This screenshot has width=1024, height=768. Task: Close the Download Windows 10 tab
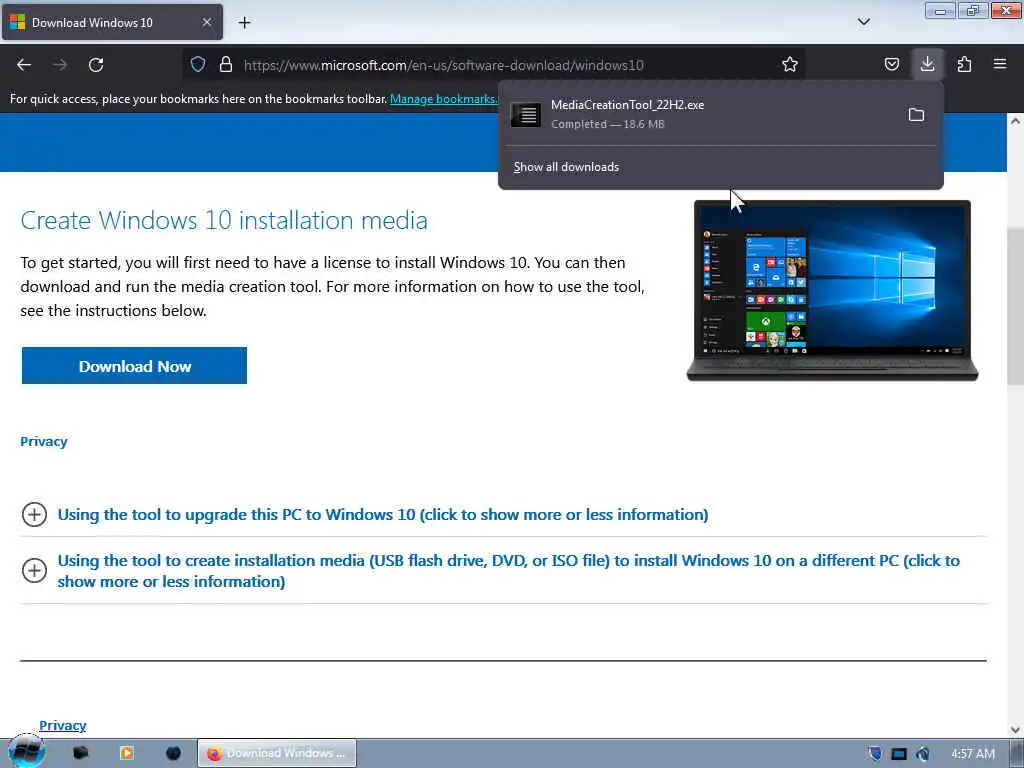coord(206,22)
